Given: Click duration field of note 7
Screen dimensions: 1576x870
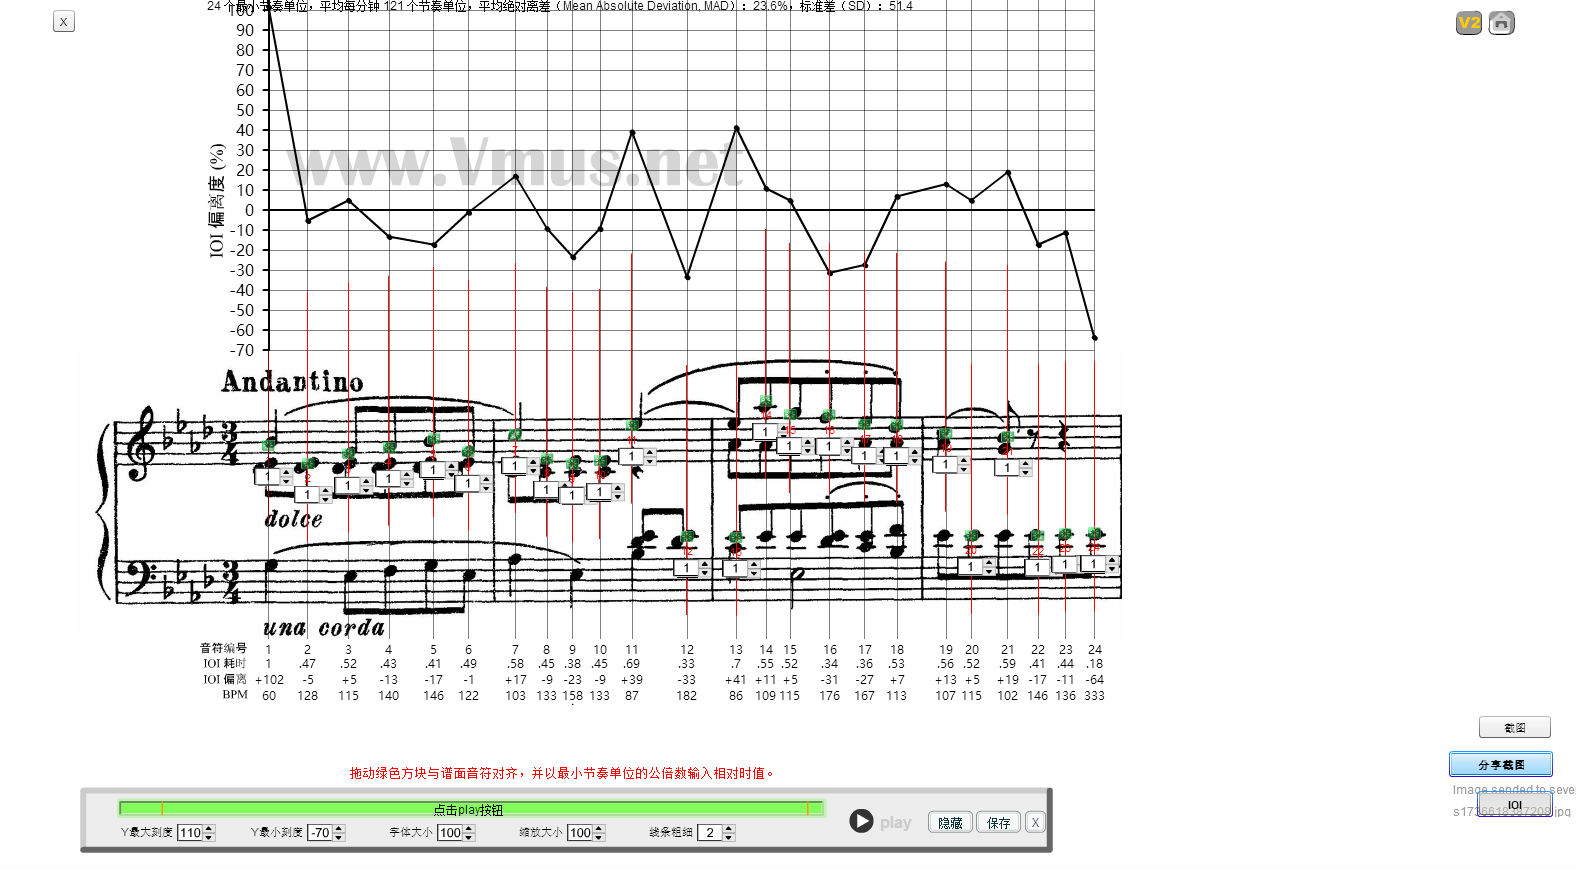Looking at the screenshot, I should click(514, 466).
